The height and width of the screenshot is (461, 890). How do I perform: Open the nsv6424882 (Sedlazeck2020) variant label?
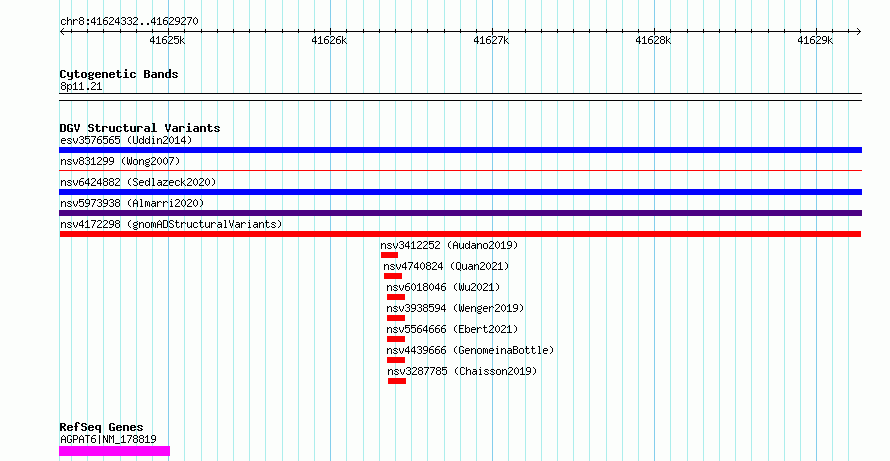(138, 182)
